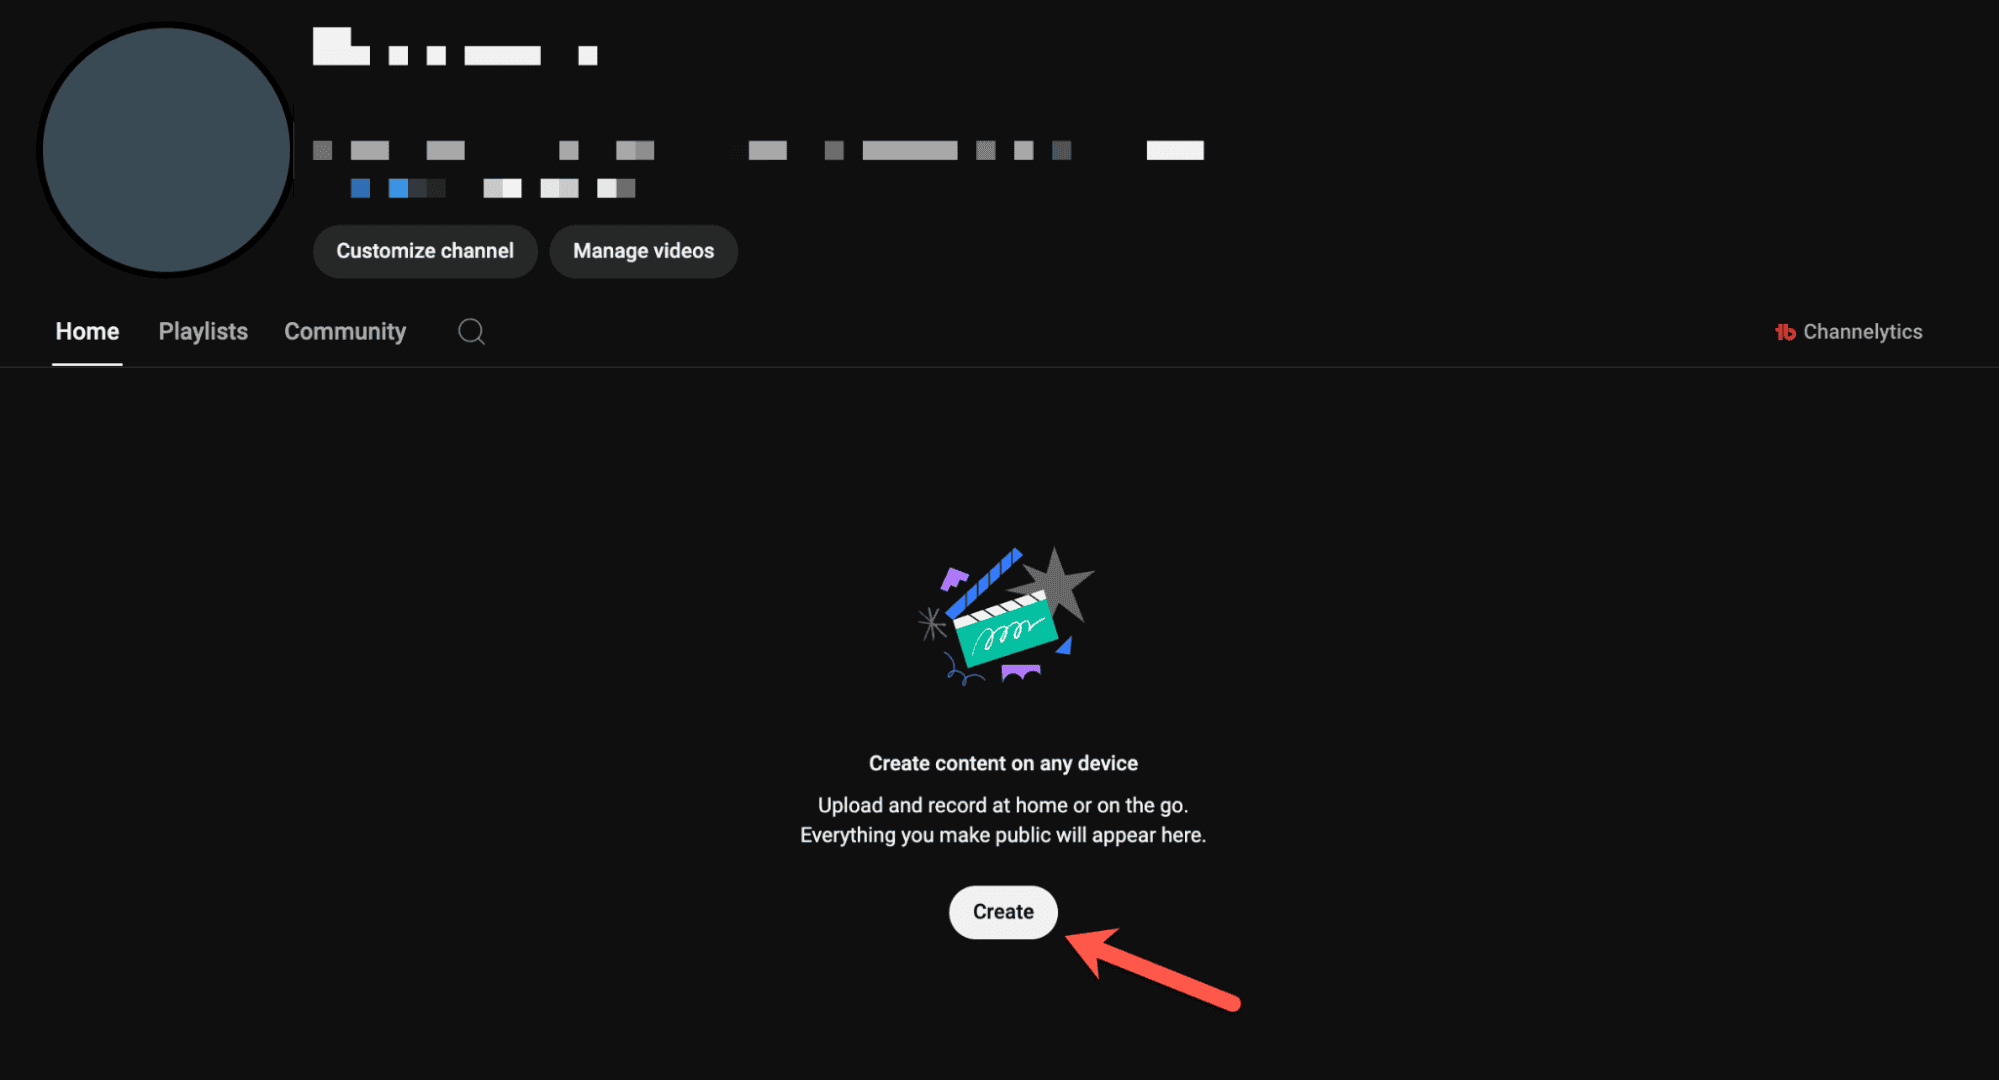Select the Home tab

pos(86,331)
